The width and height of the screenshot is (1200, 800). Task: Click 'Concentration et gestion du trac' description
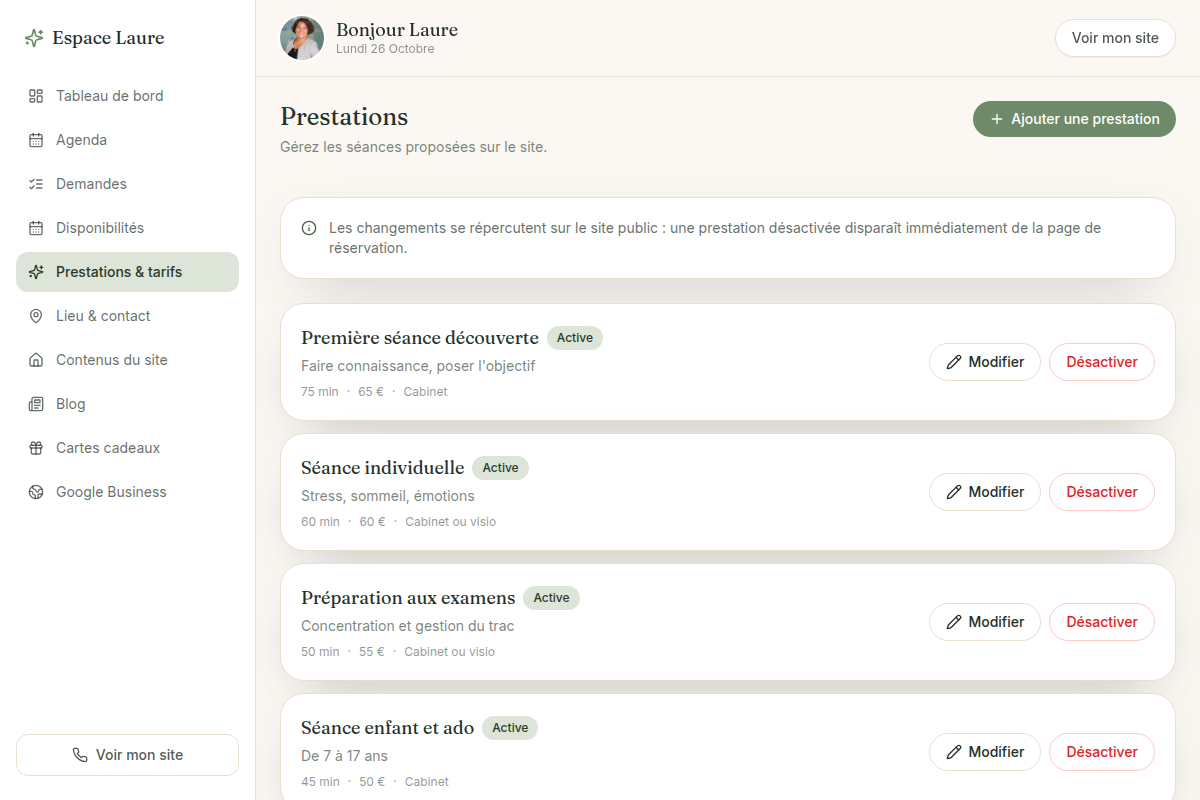(x=408, y=626)
